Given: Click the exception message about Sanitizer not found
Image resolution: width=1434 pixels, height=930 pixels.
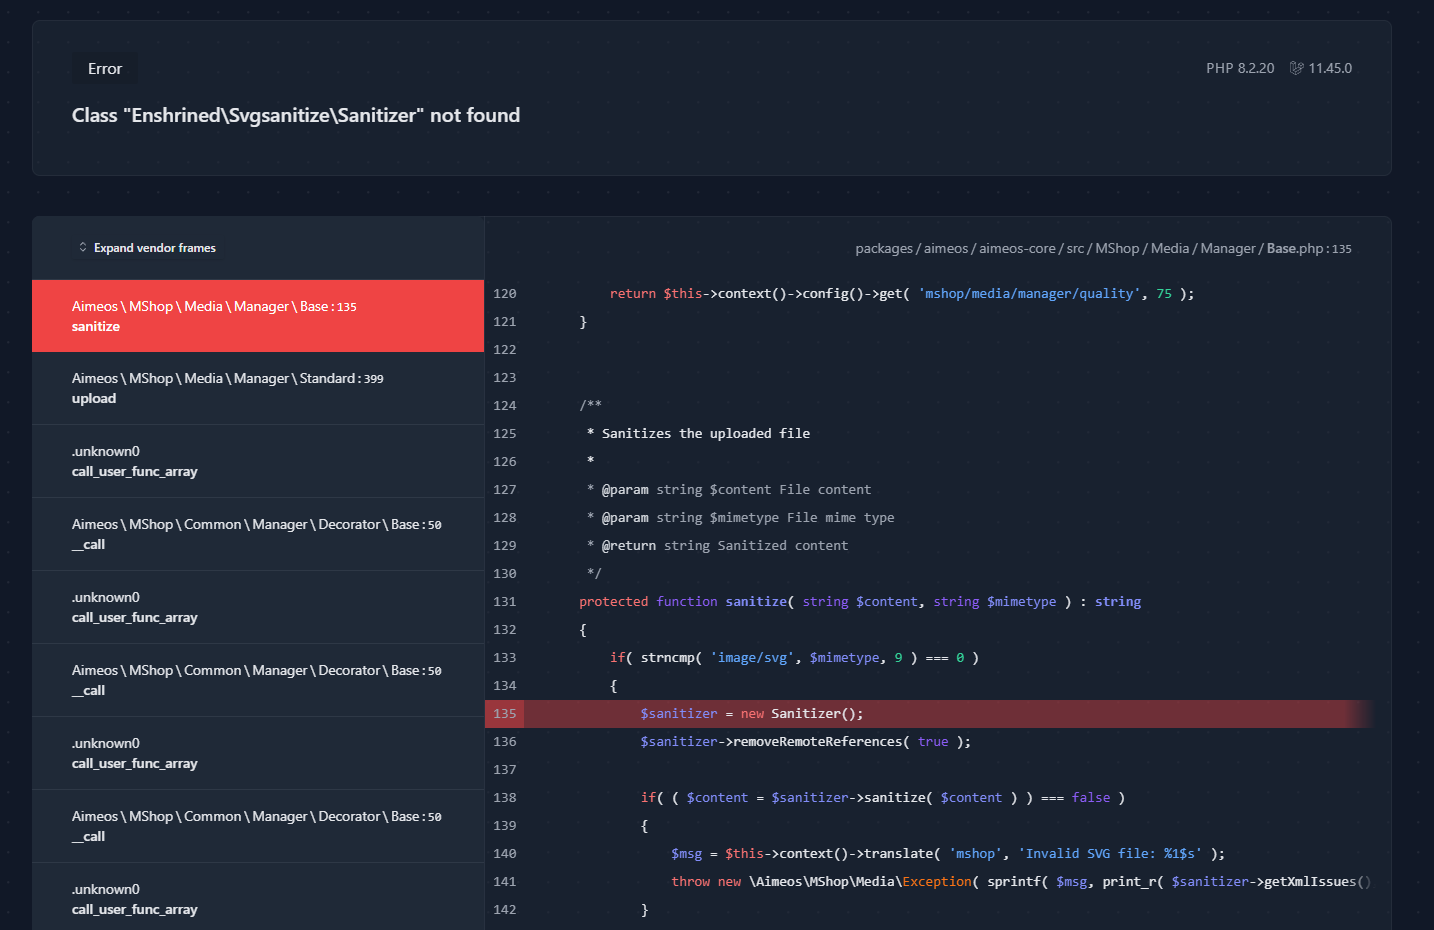Looking at the screenshot, I should (296, 115).
